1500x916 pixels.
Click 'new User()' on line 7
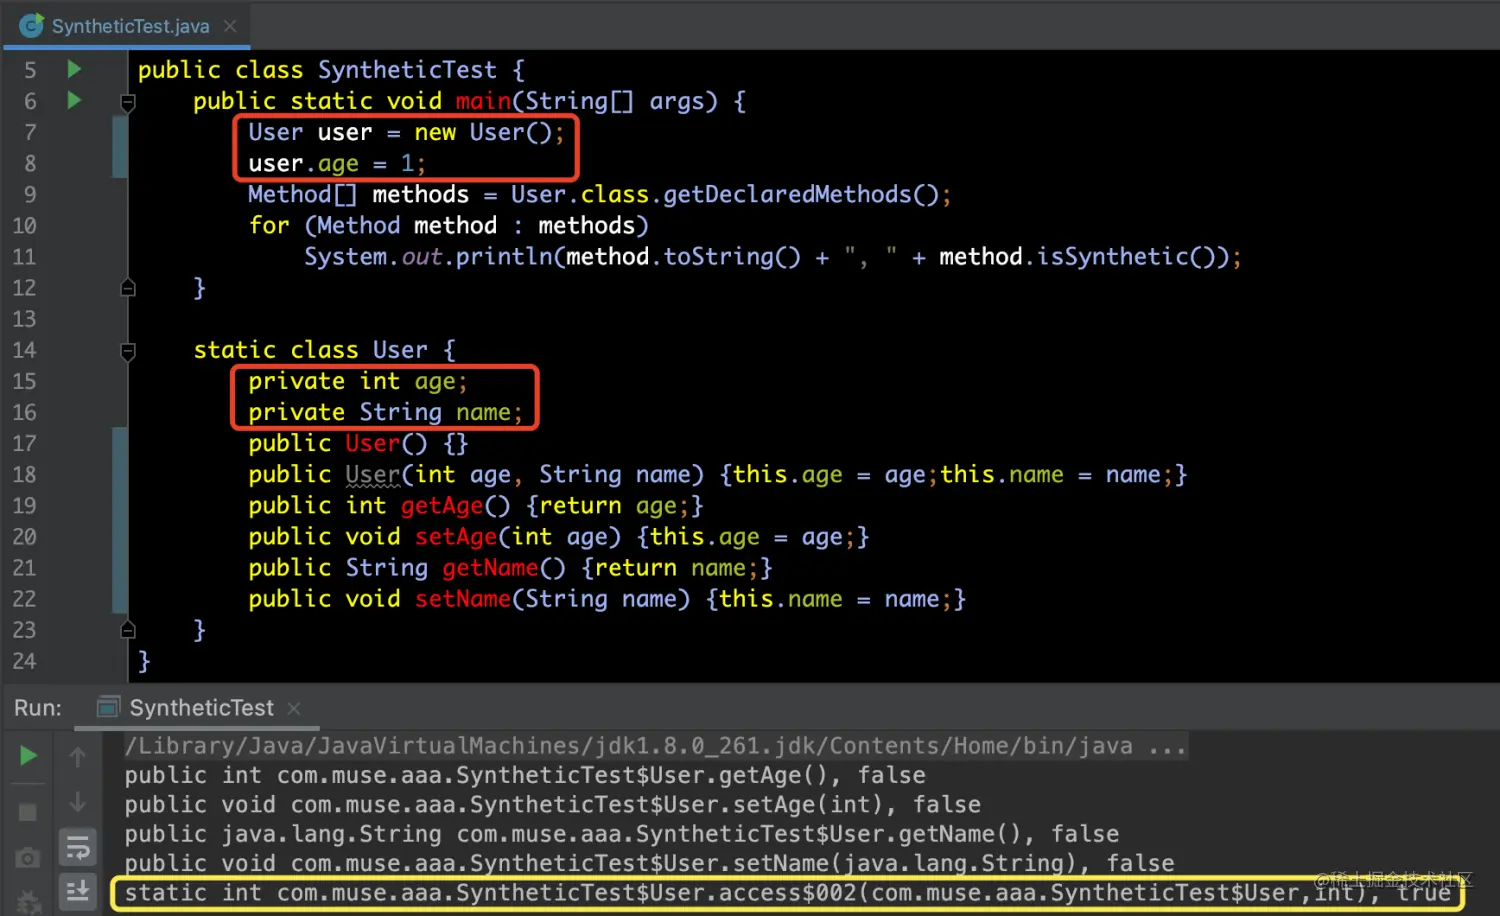point(483,132)
